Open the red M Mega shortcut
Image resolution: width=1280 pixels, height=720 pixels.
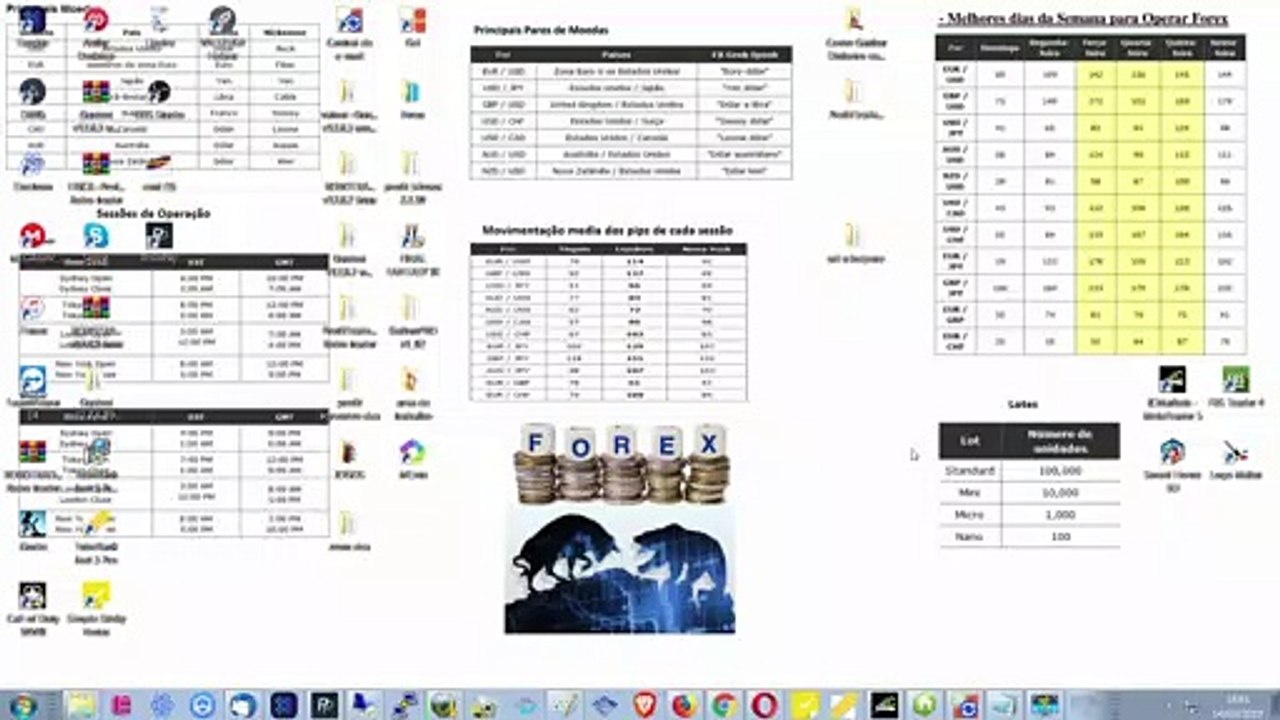pos(32,236)
